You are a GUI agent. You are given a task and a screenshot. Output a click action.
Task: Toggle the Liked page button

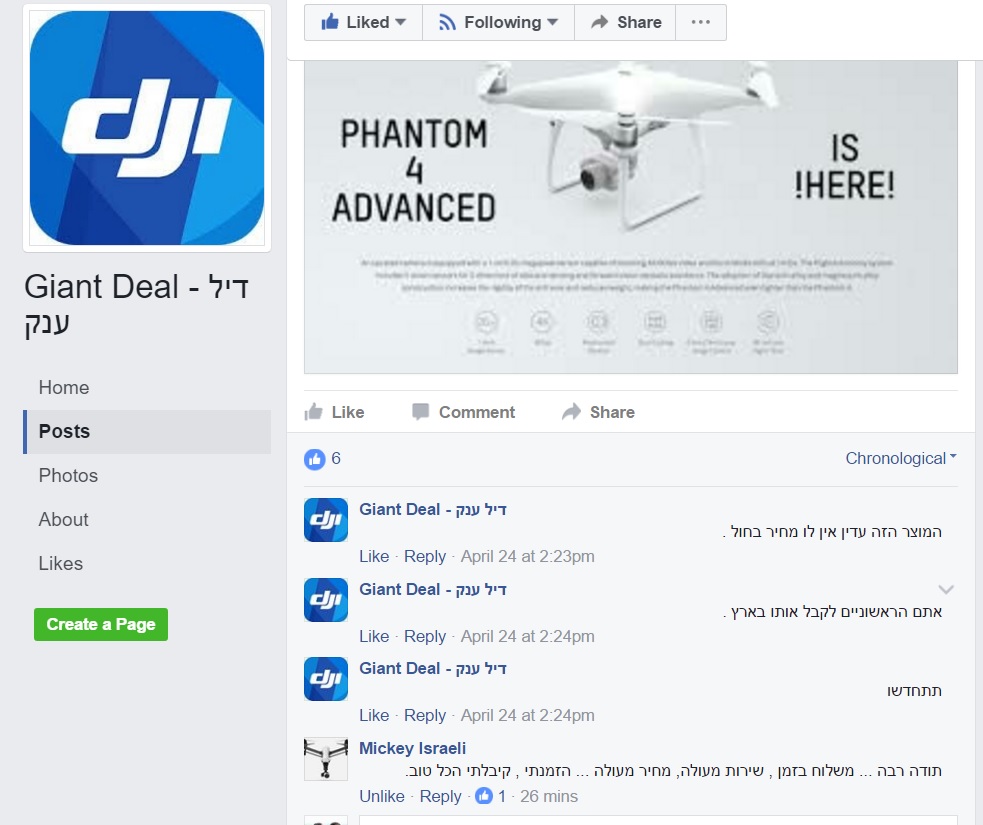click(x=363, y=23)
